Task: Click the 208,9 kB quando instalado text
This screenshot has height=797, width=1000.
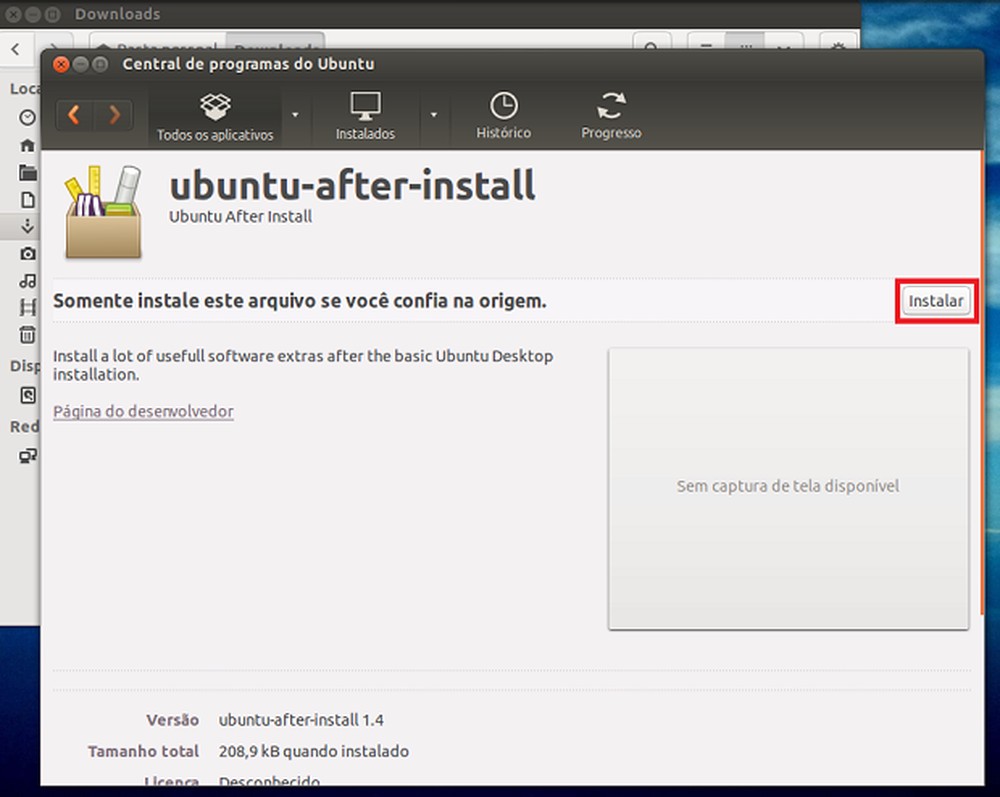Action: pyautogui.click(x=314, y=752)
